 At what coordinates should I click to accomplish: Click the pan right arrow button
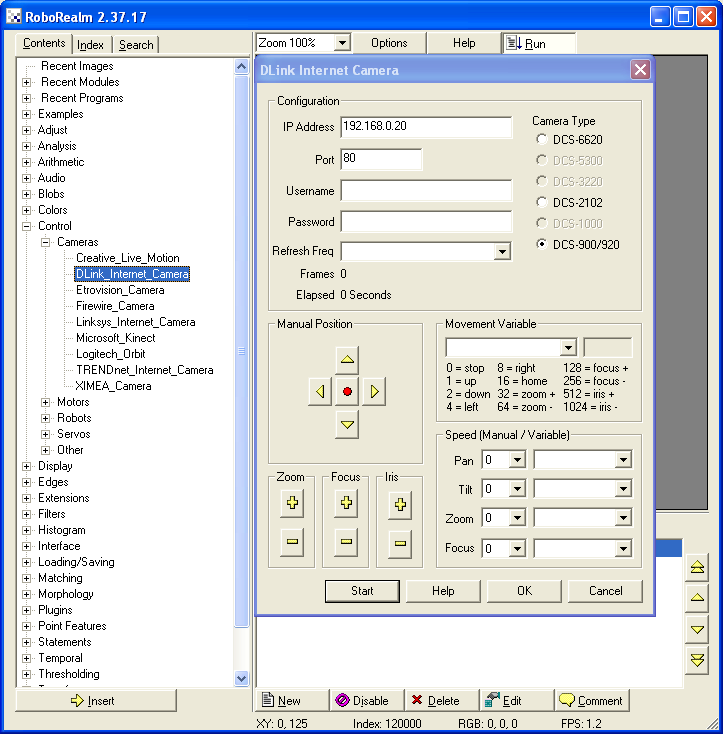pyautogui.click(x=373, y=392)
